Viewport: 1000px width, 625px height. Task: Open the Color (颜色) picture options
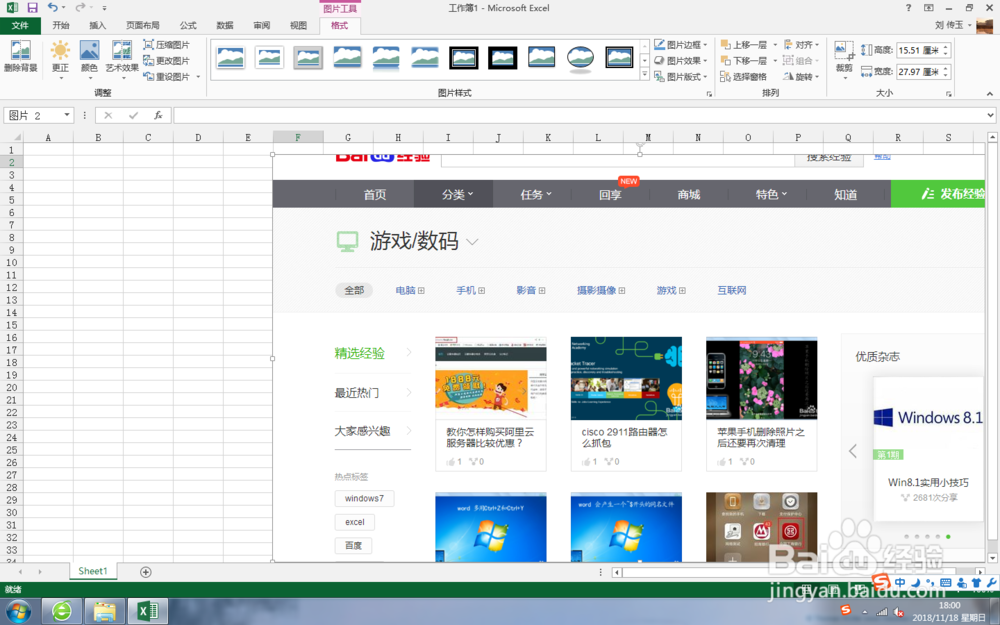[x=89, y=59]
